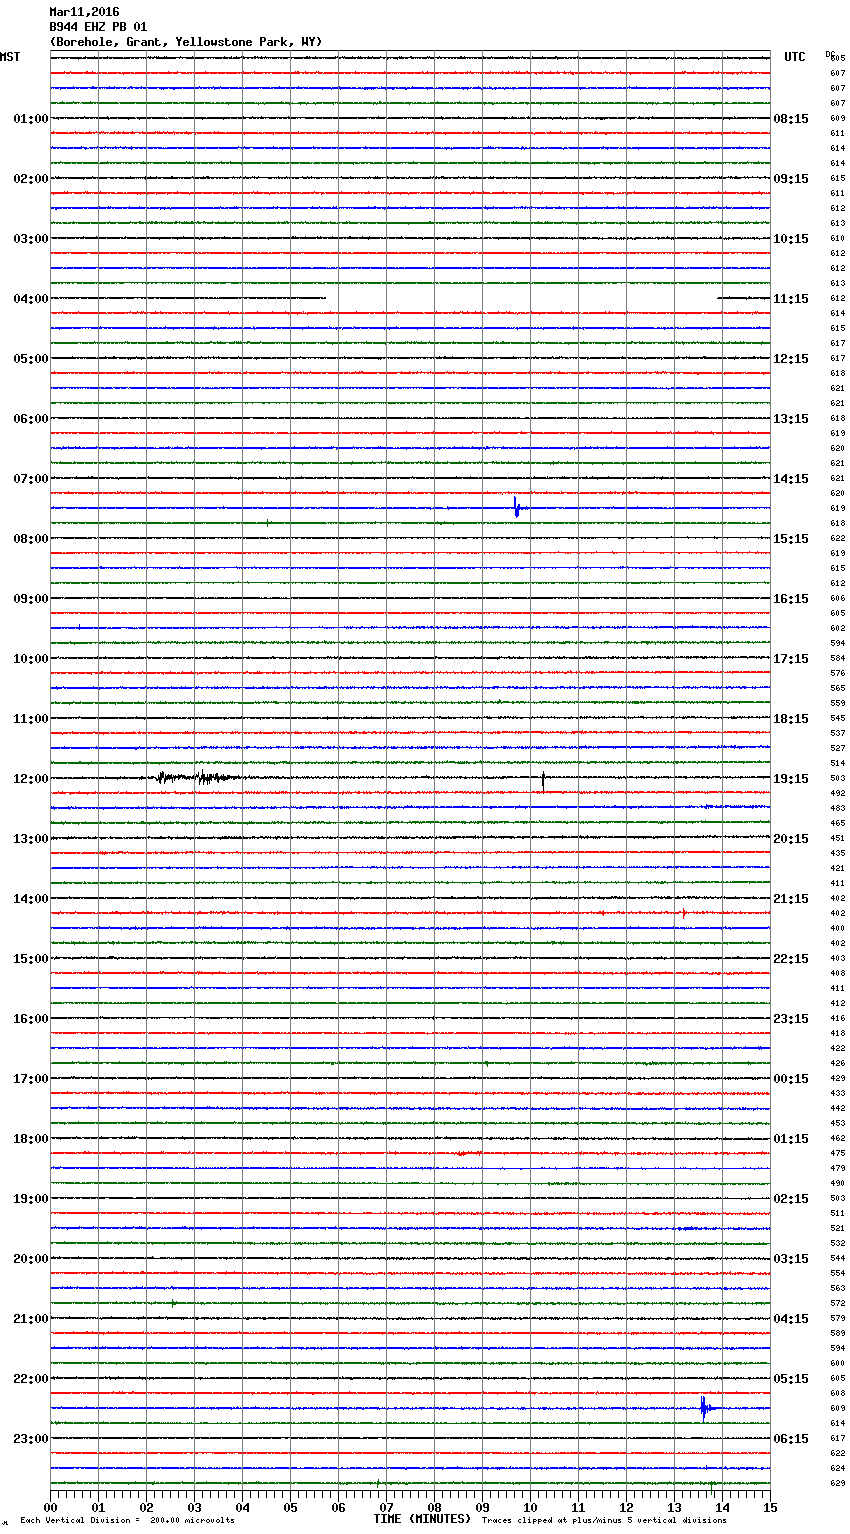Image resolution: width=850 pixels, height=1534 pixels.
Task: Click the 05:15 UTC time label
Action: (791, 1379)
